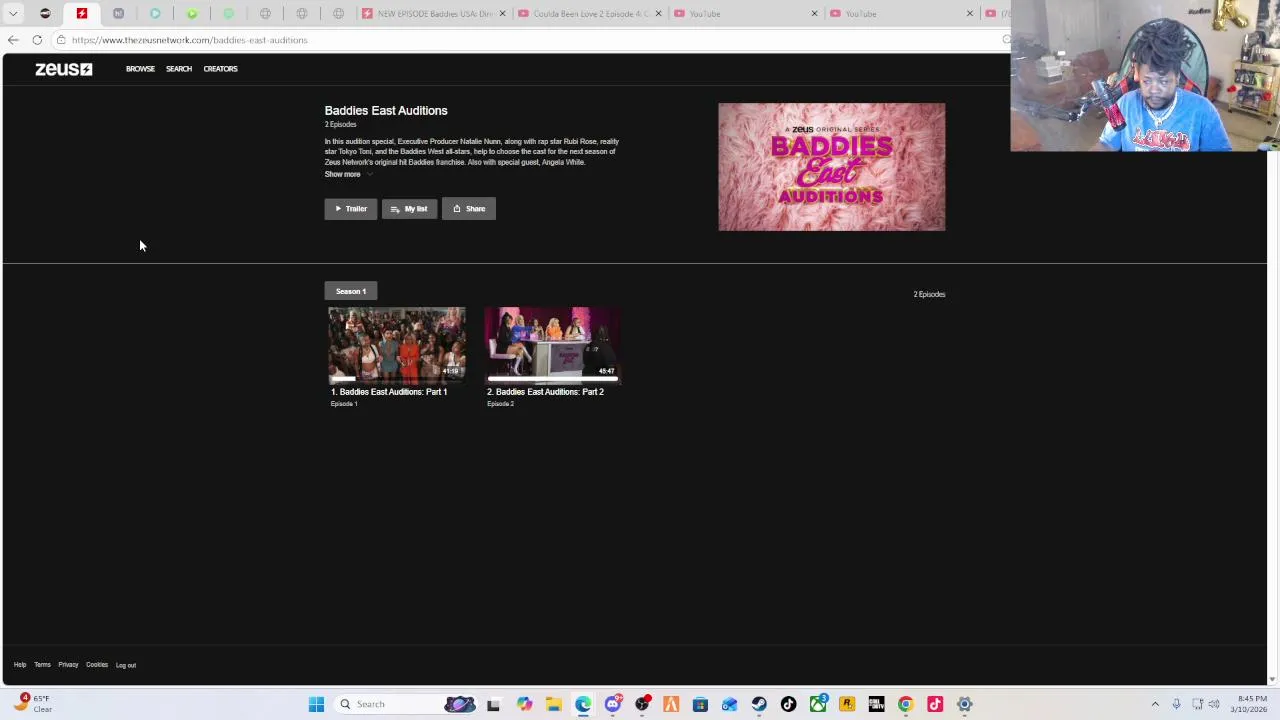Click title '1. Baddies East Auditions: Part 1'
1280x720 pixels.
click(389, 392)
